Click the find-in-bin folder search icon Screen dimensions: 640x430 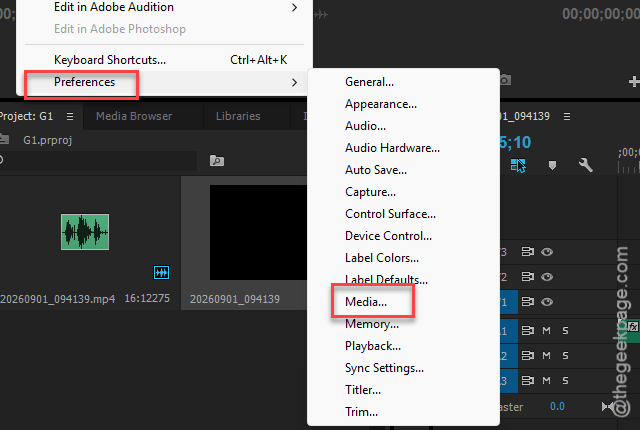(217, 161)
